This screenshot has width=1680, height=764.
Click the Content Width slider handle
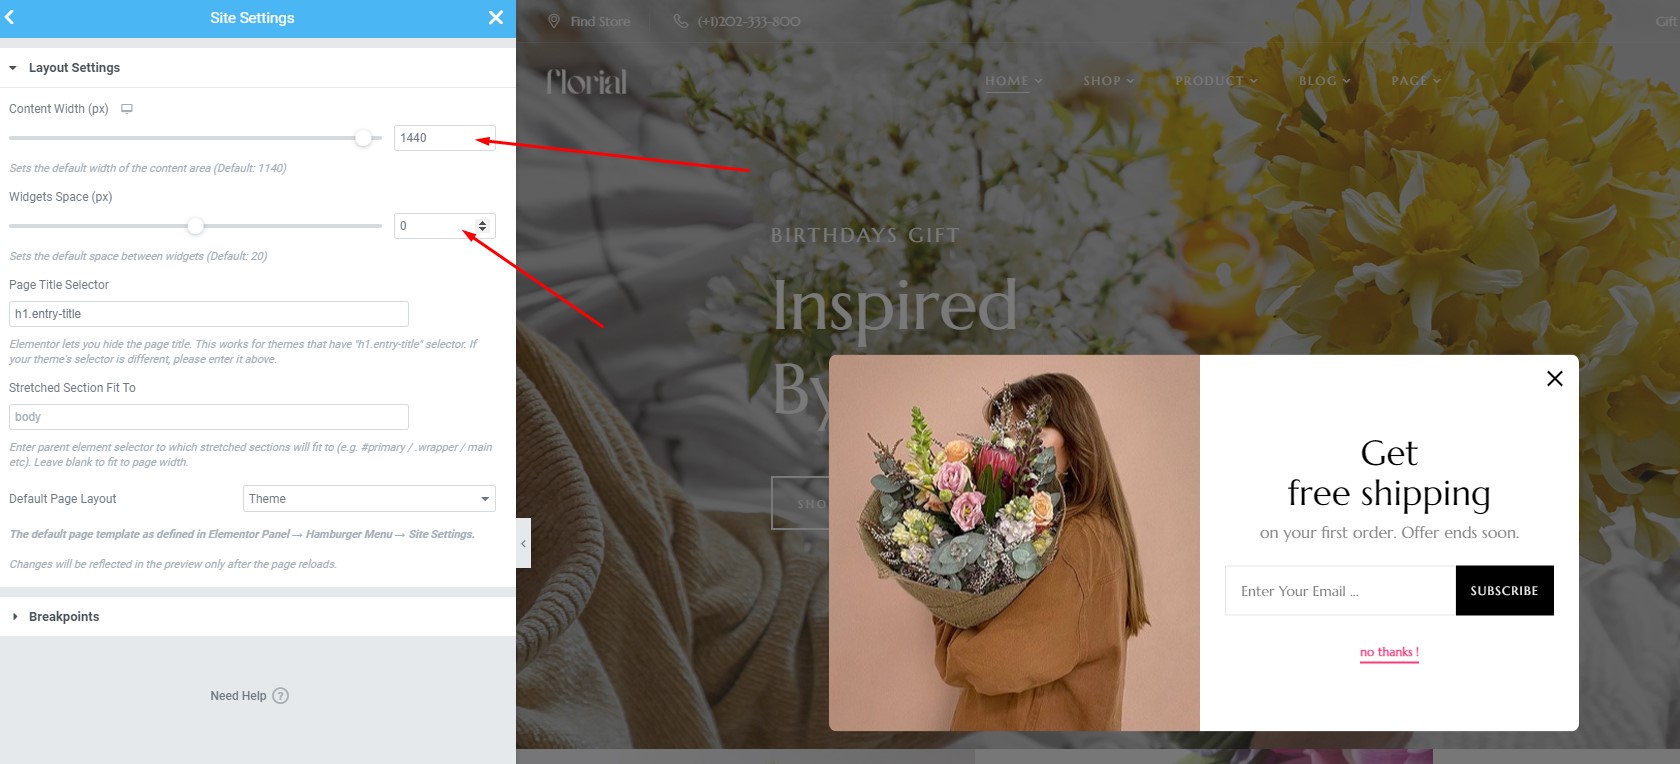[364, 138]
